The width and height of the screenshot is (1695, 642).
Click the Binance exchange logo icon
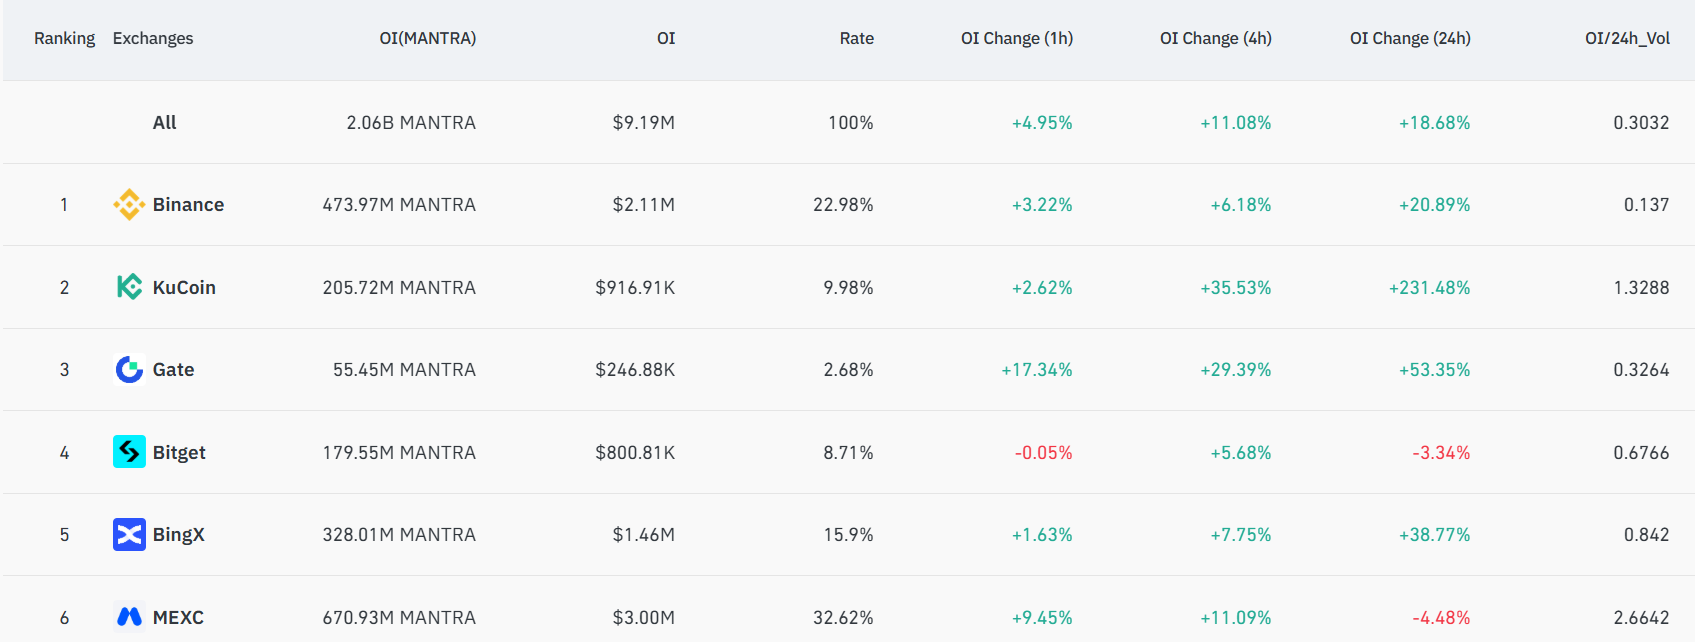click(x=129, y=205)
